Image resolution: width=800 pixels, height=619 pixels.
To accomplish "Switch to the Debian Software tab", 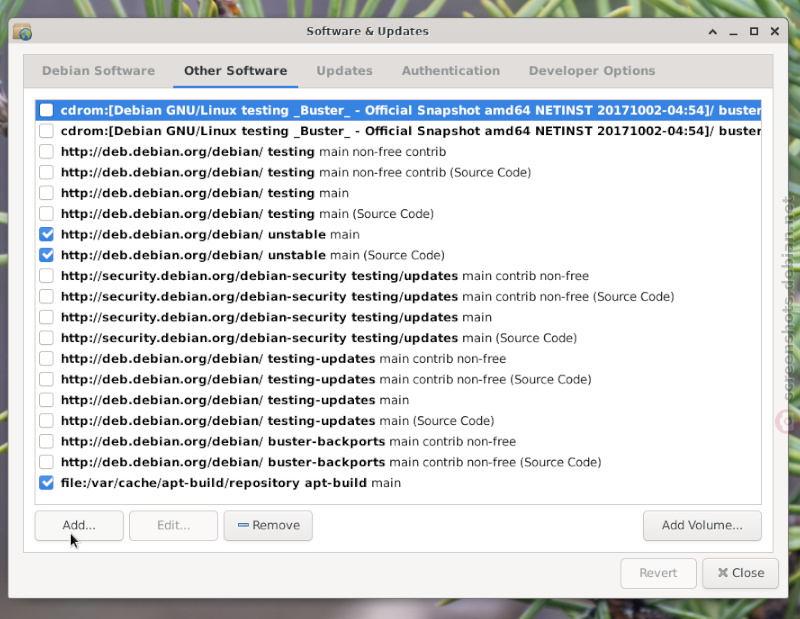I will 98,71.
